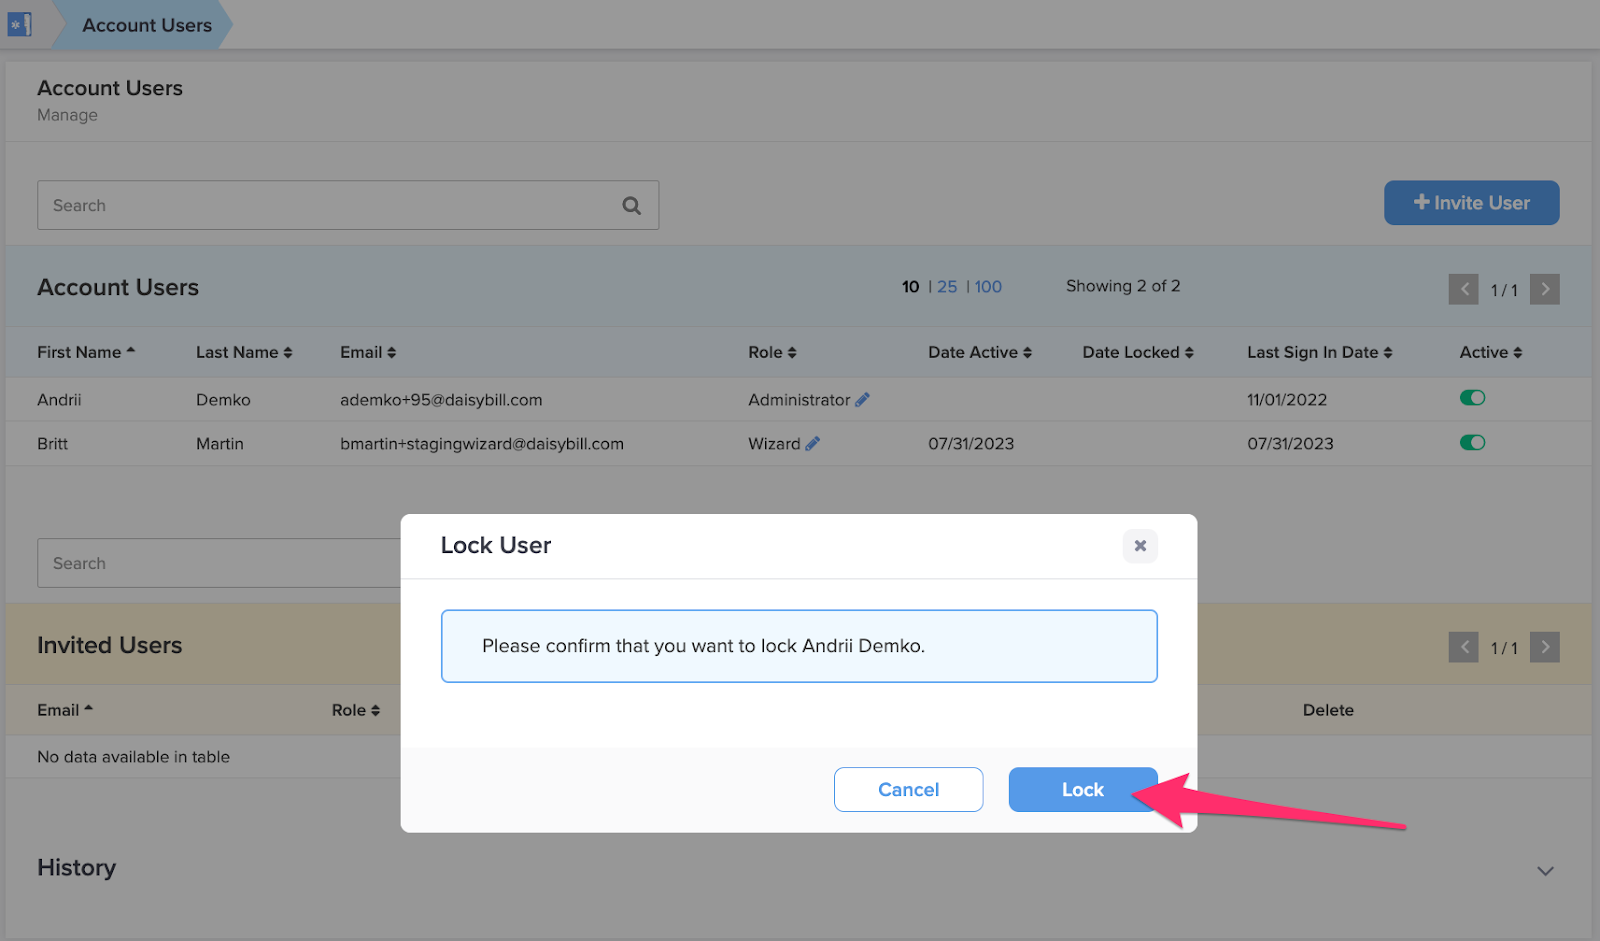
Task: Collapse the History section chevron
Action: pos(1545,870)
